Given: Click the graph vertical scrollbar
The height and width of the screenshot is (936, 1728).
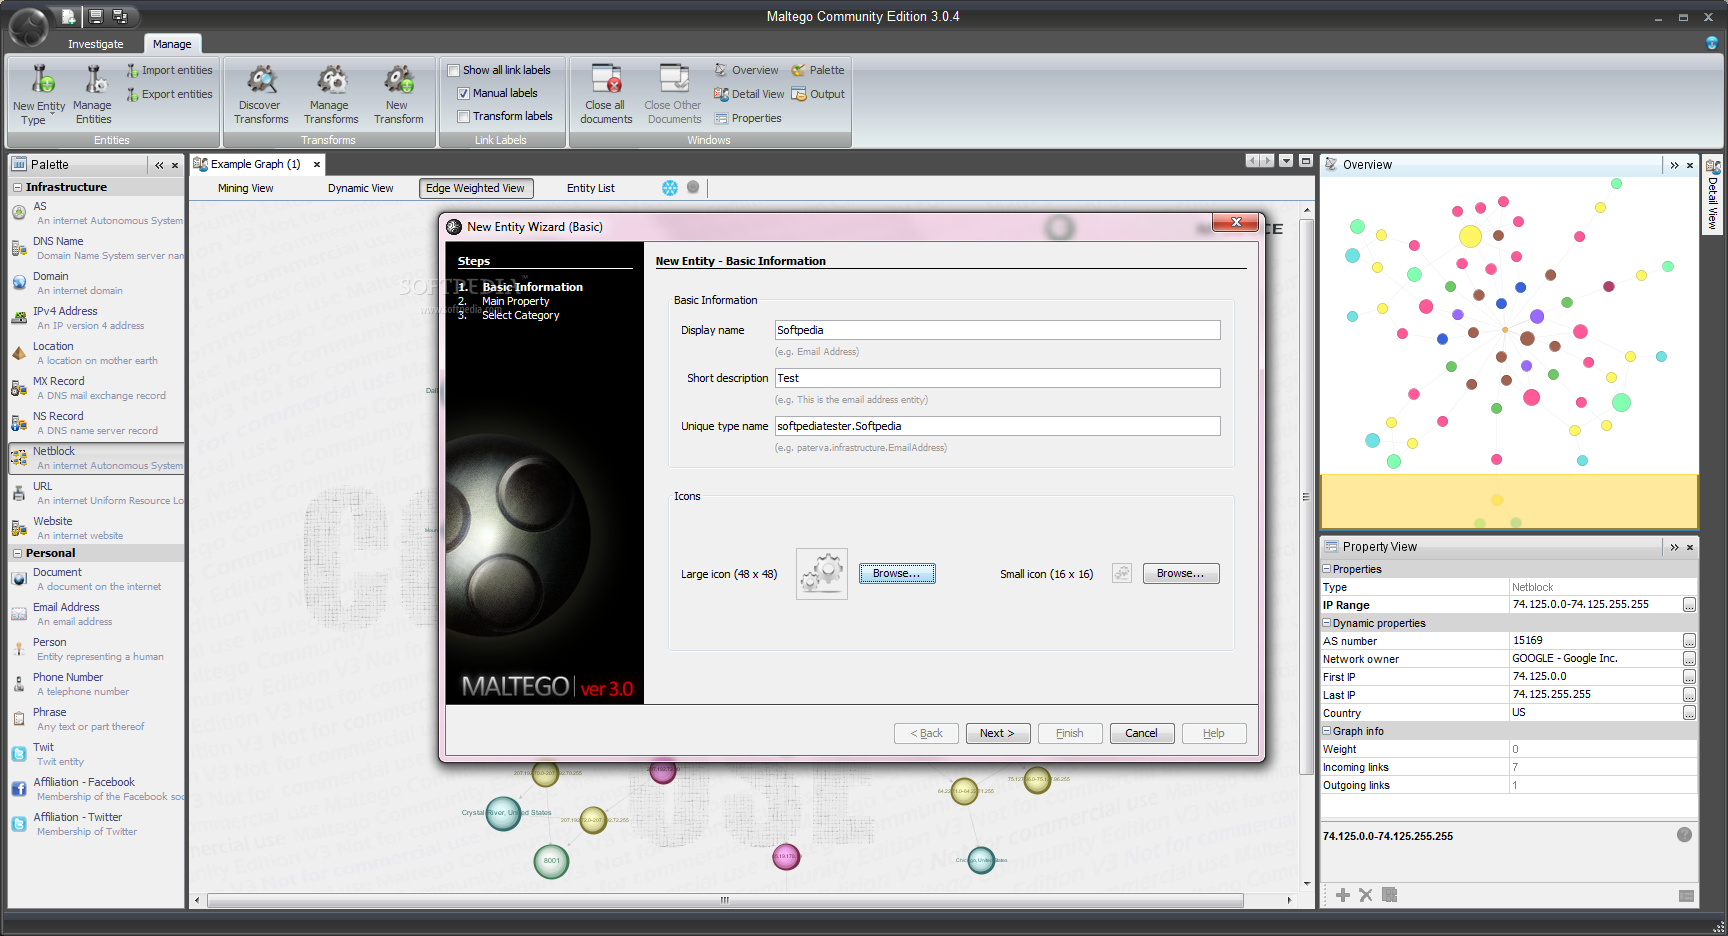Looking at the screenshot, I should 1306,497.
